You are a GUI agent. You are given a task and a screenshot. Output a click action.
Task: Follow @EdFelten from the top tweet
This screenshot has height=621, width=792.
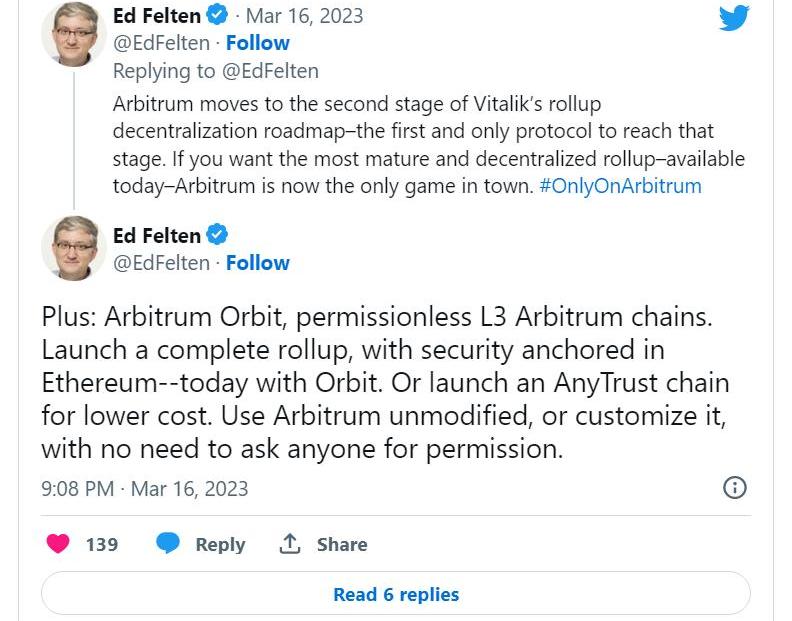pos(257,43)
